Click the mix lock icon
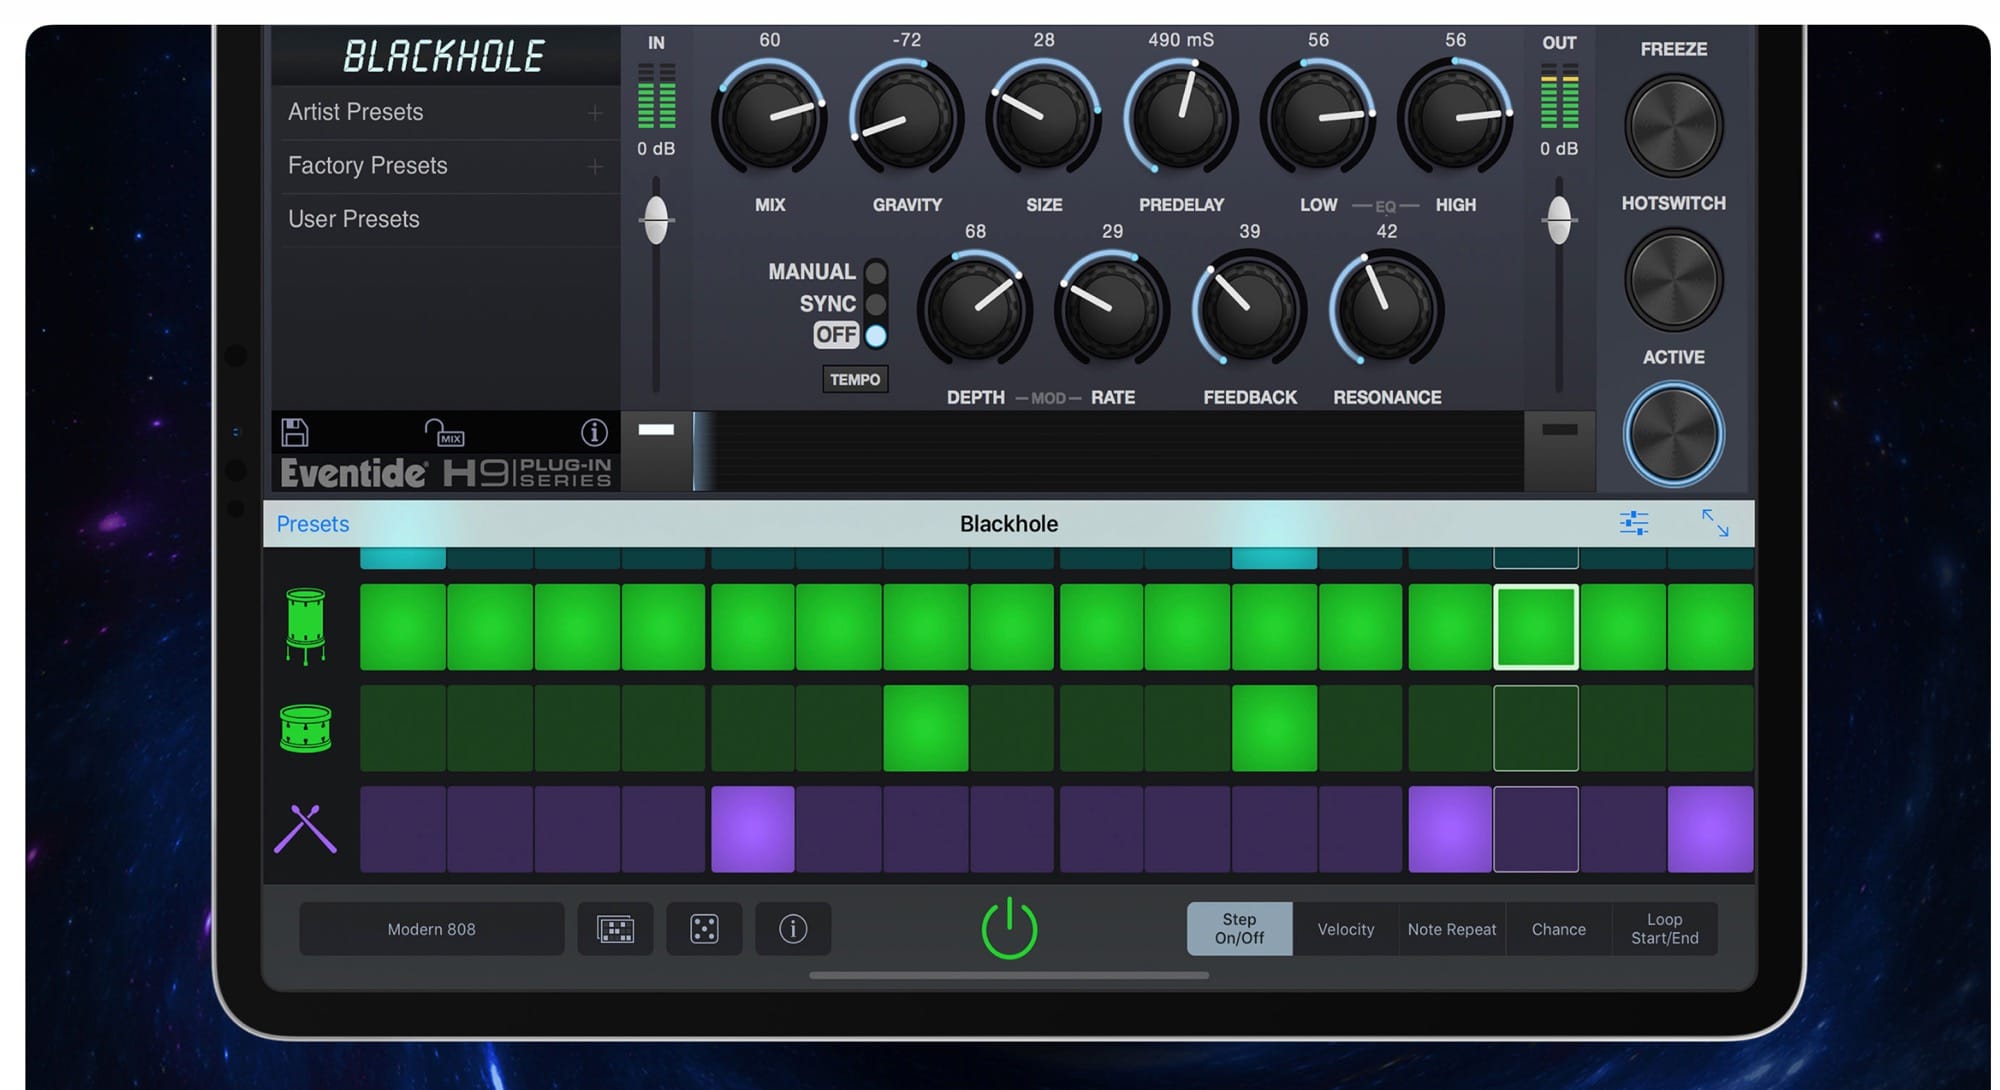 (444, 432)
